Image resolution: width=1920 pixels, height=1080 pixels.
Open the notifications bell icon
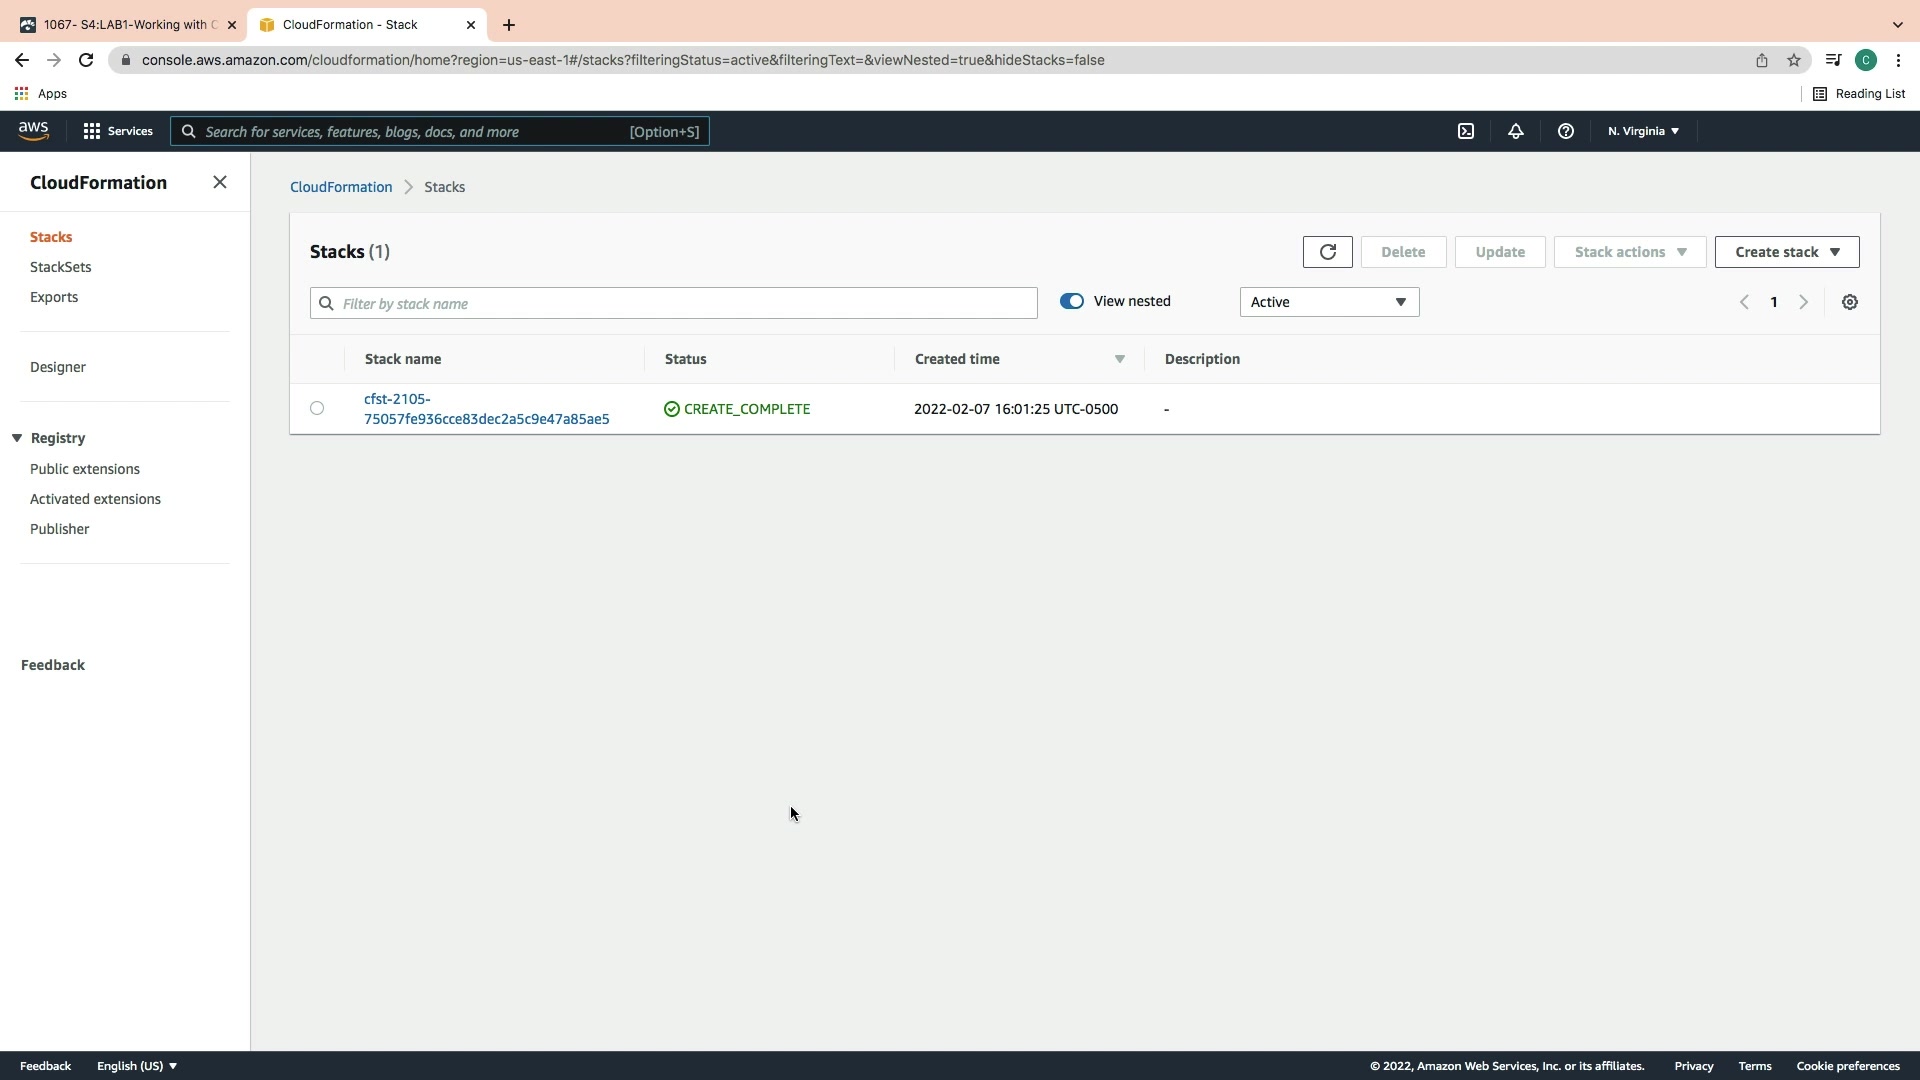(1515, 131)
